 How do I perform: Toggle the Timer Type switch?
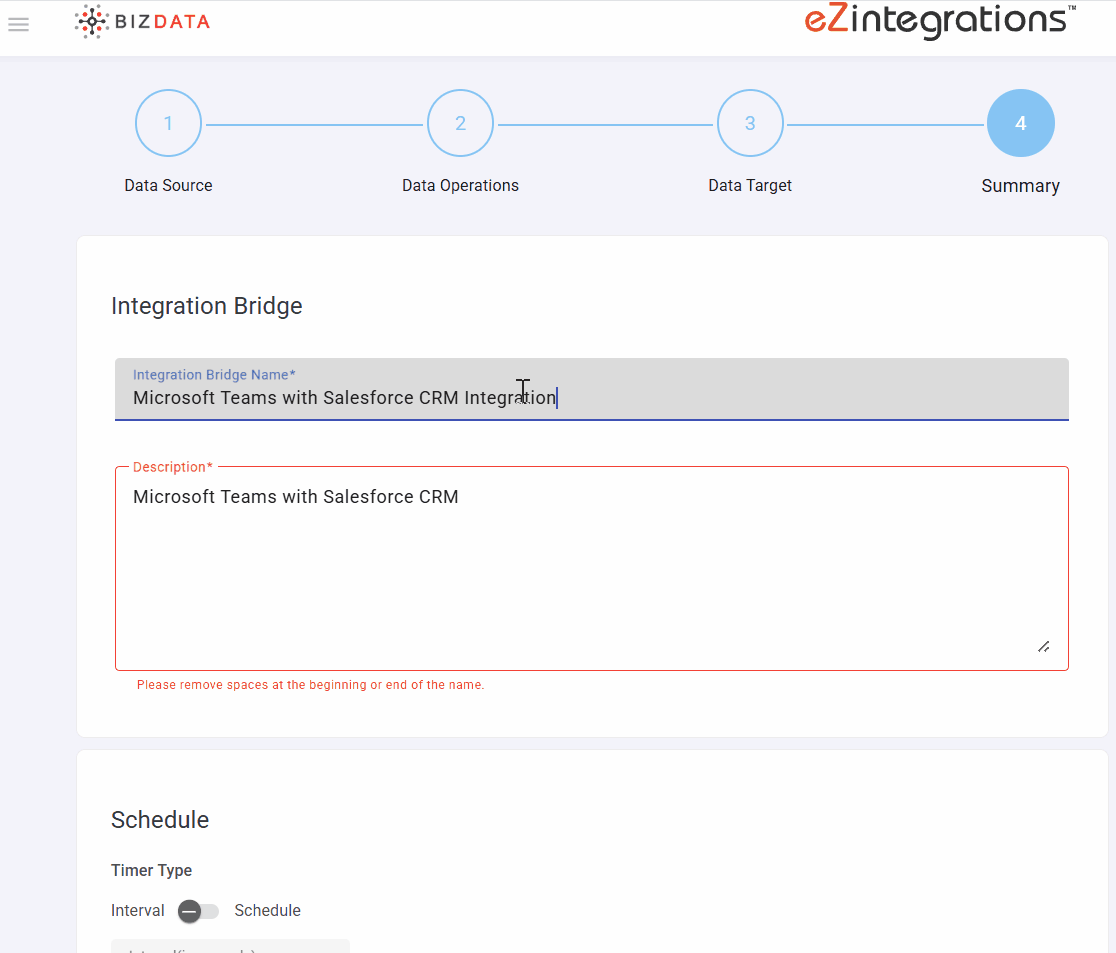(198, 911)
